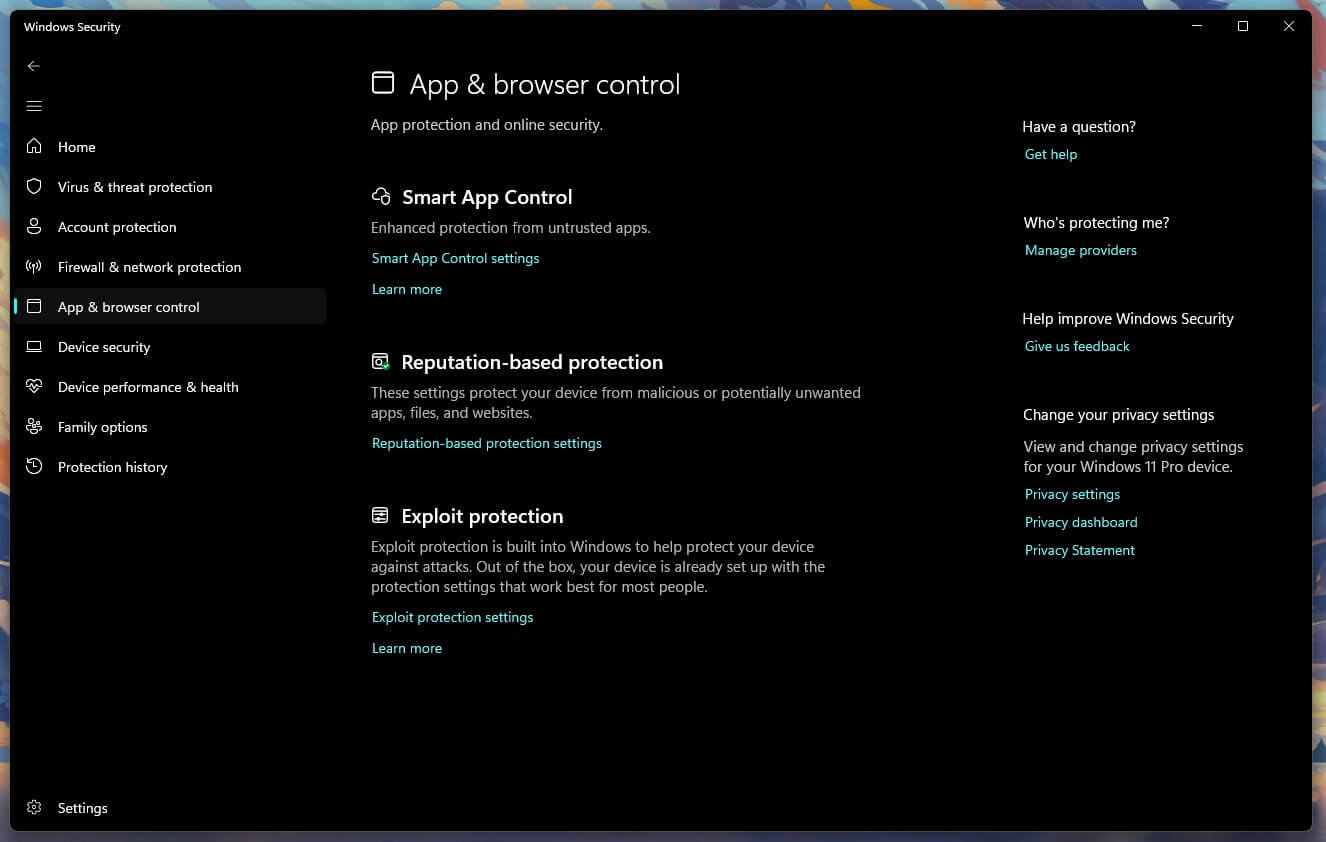Click the Exploit protection icon
This screenshot has width=1326, height=842.
click(x=380, y=516)
